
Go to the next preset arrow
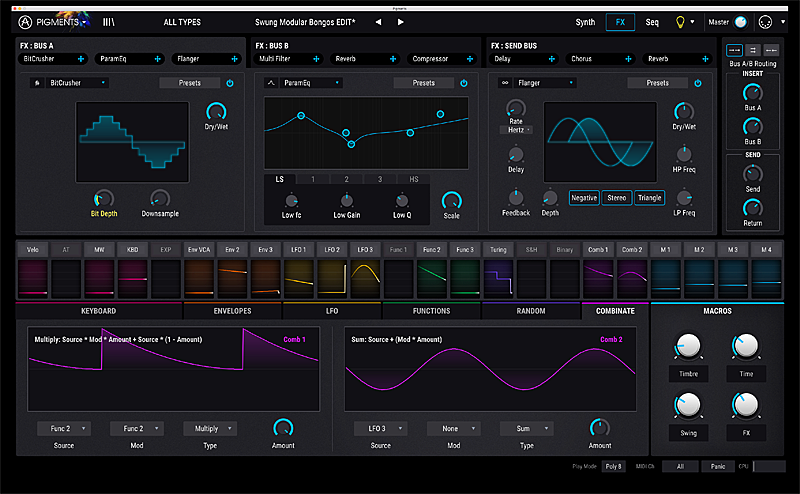tap(401, 22)
